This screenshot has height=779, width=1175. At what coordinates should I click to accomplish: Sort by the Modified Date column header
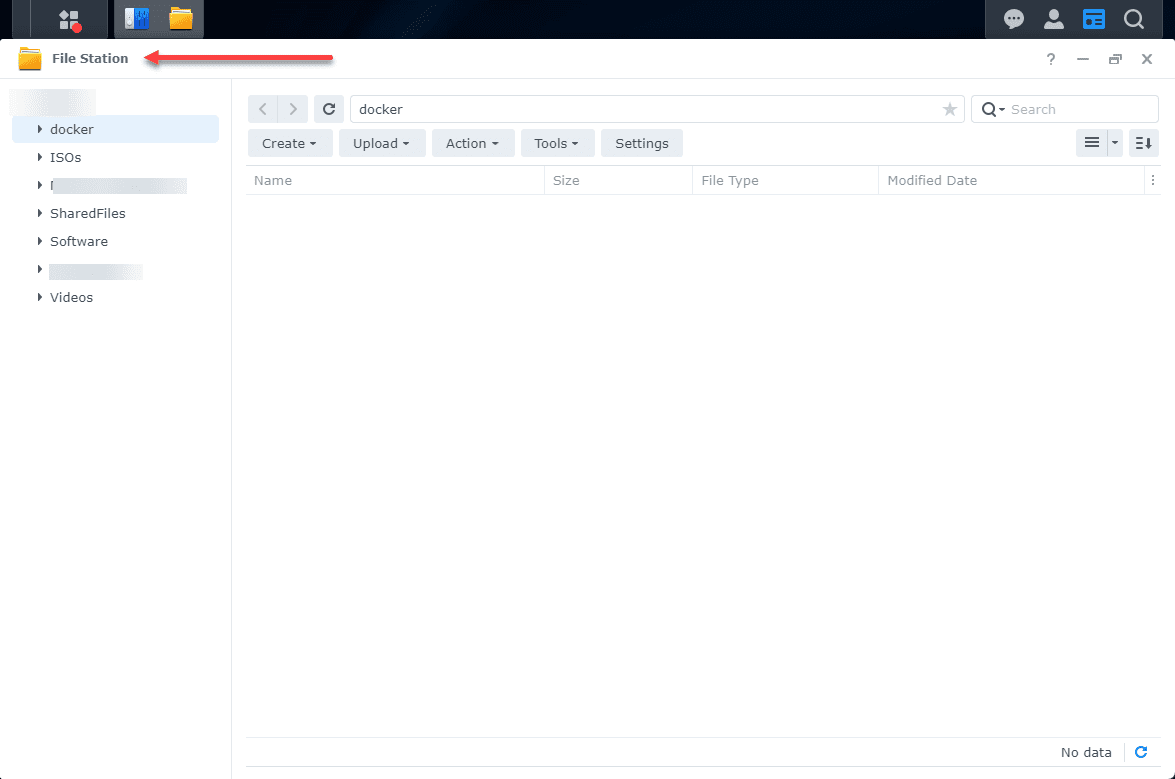click(1011, 181)
